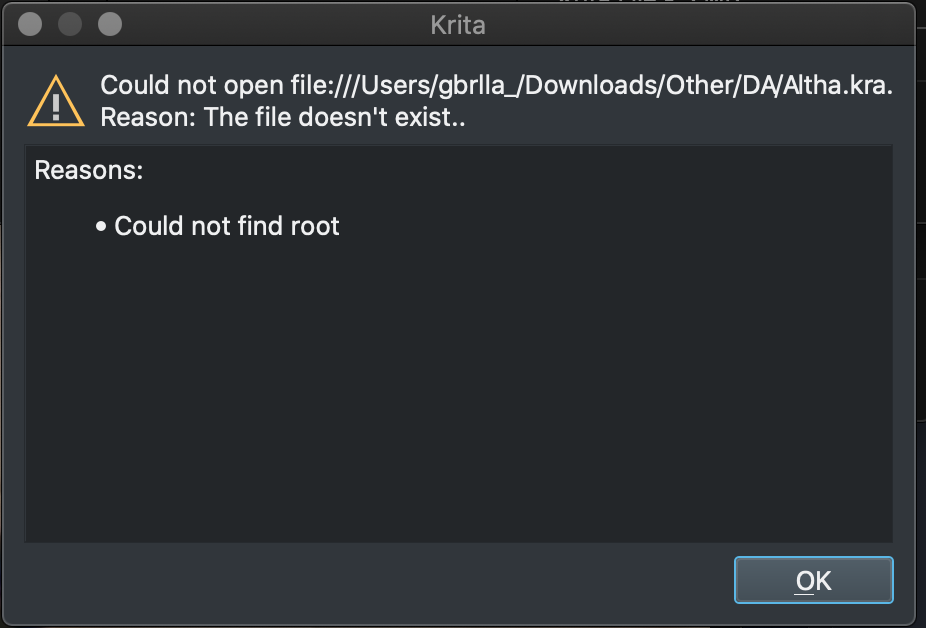Click the 'Downloads' segment of the file path

click(588, 86)
